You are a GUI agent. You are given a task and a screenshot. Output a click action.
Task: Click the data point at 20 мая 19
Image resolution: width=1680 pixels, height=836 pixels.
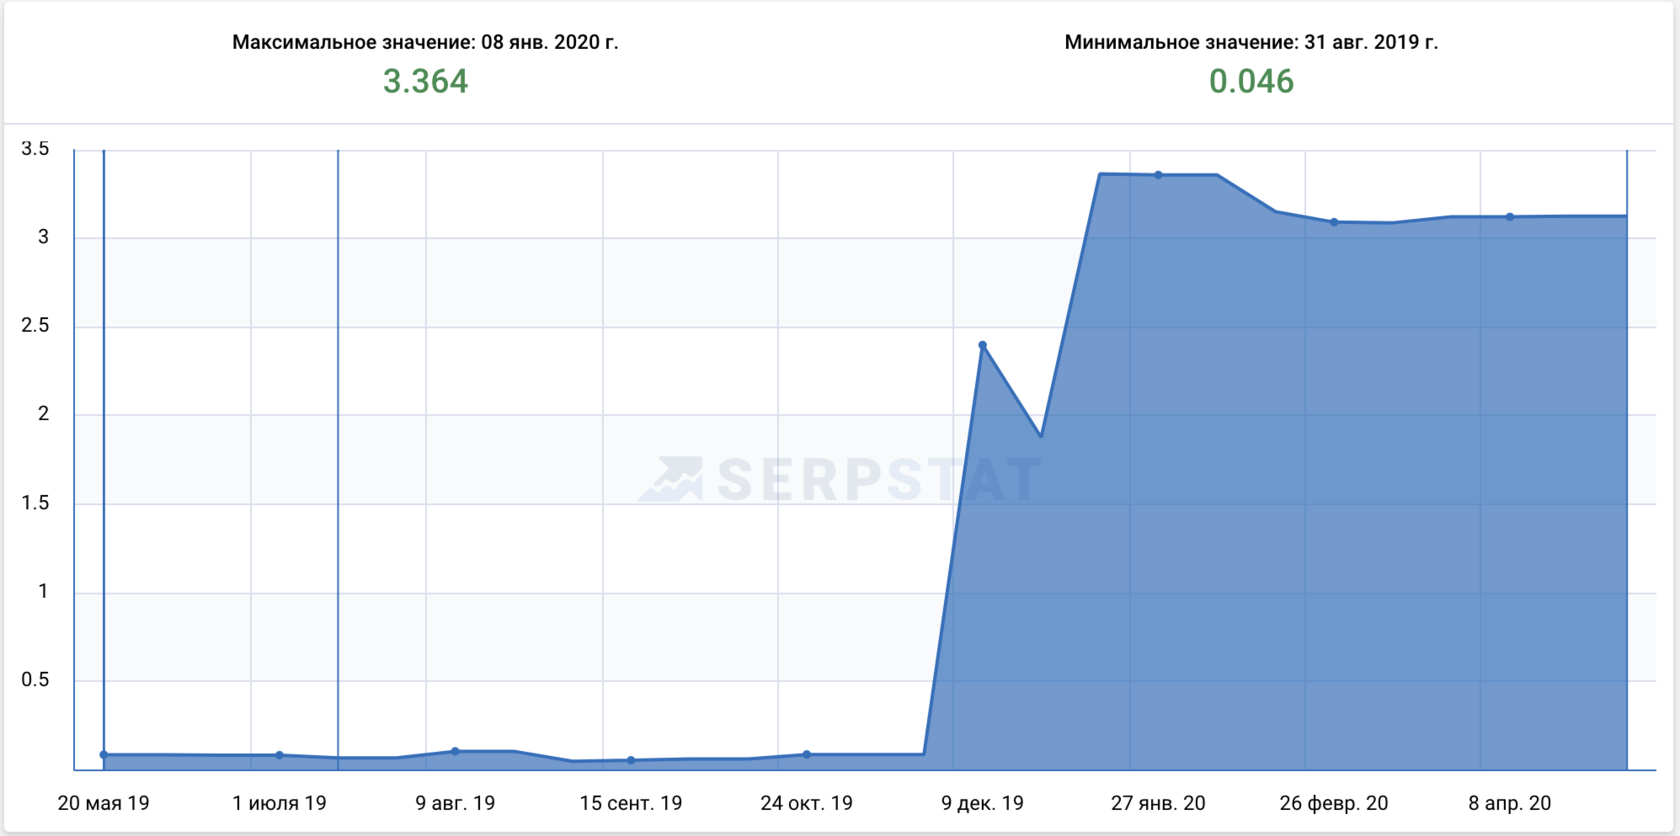point(104,755)
